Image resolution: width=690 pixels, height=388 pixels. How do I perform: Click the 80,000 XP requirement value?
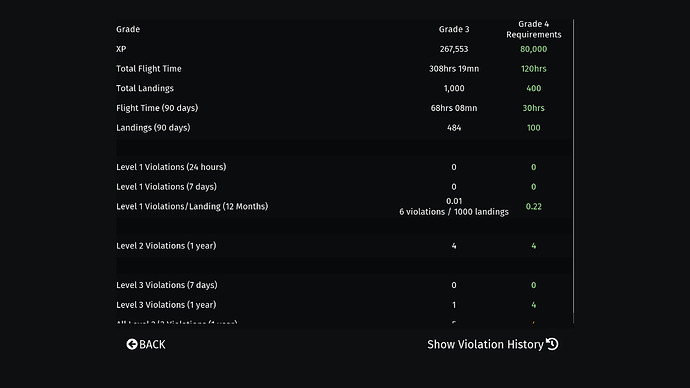(x=533, y=49)
